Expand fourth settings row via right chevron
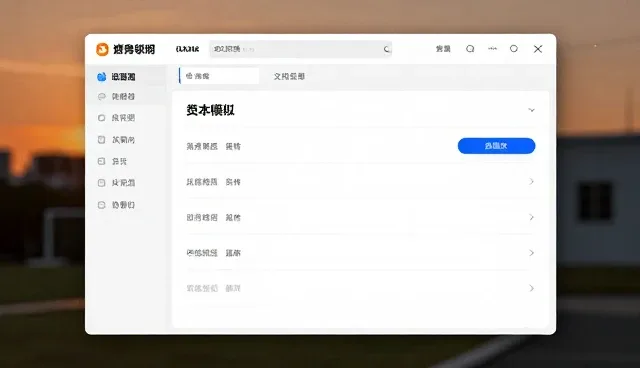Image resolution: width=640 pixels, height=368 pixels. click(531, 253)
